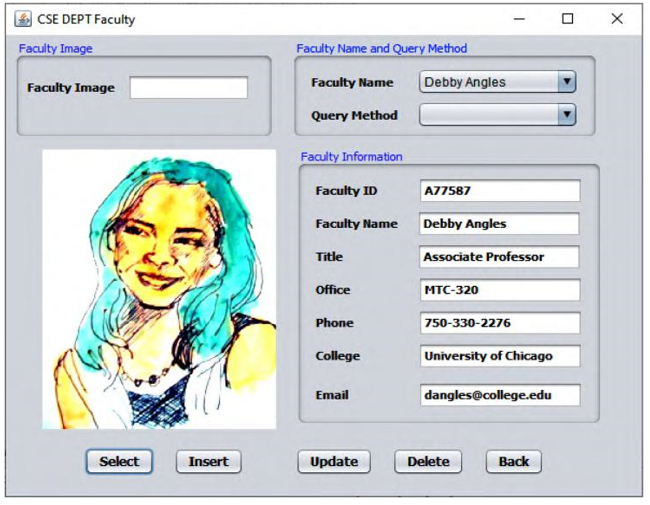Click the 'Faculty ID' label
This screenshot has width=650, height=505.
click(x=347, y=191)
